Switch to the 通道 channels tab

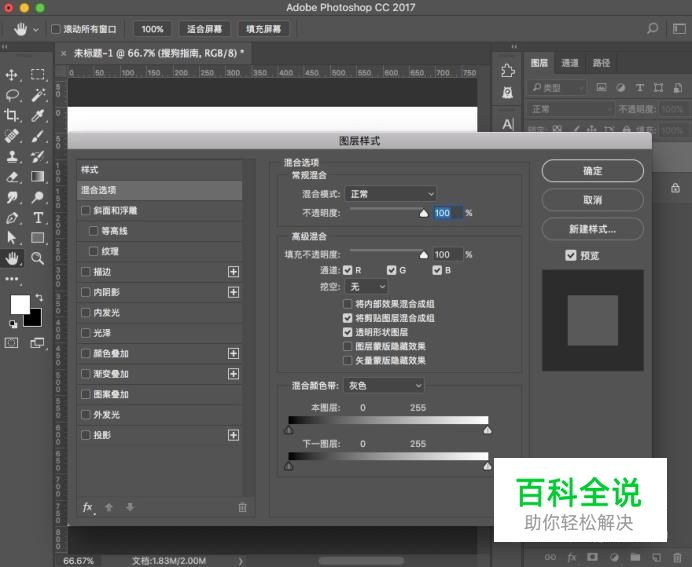click(x=570, y=63)
